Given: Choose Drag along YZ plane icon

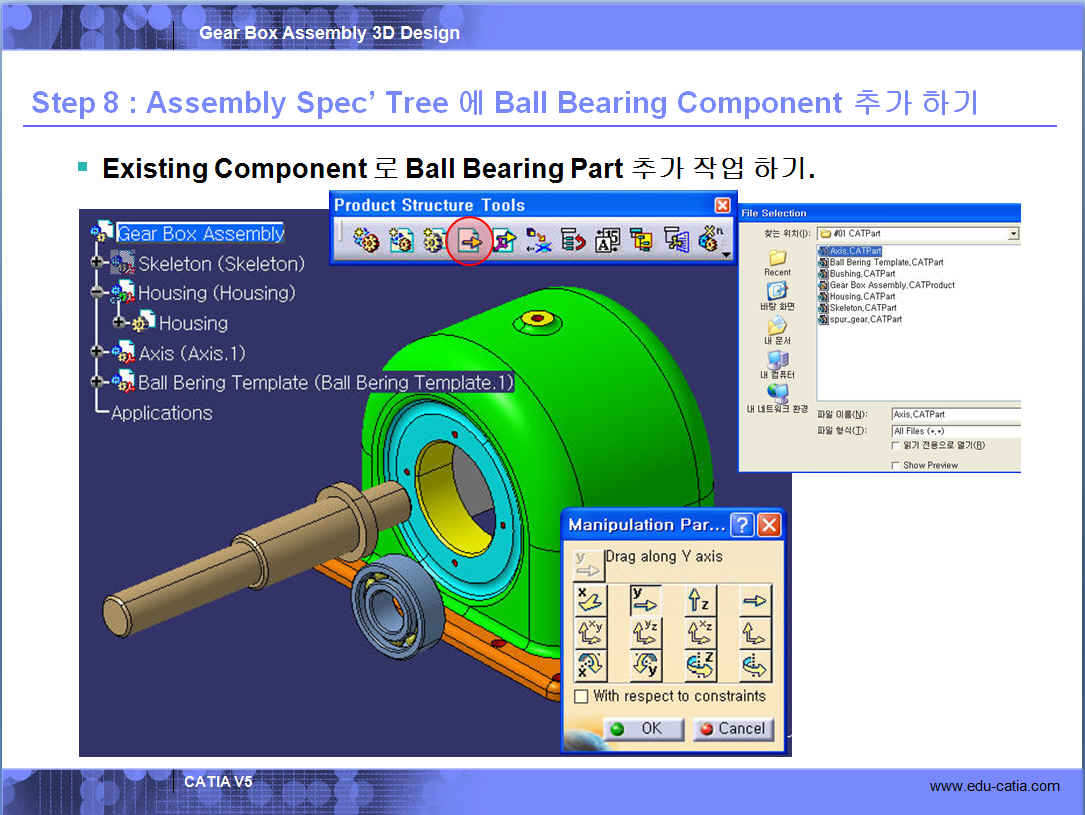Looking at the screenshot, I should [645, 633].
